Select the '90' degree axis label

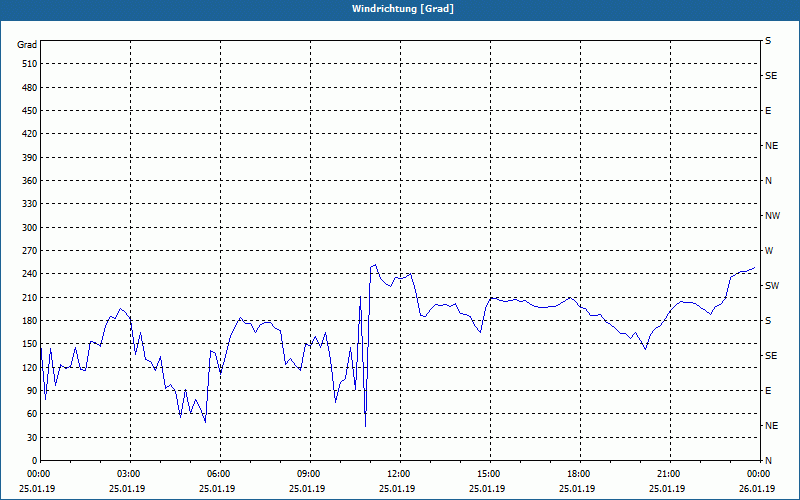coord(32,391)
